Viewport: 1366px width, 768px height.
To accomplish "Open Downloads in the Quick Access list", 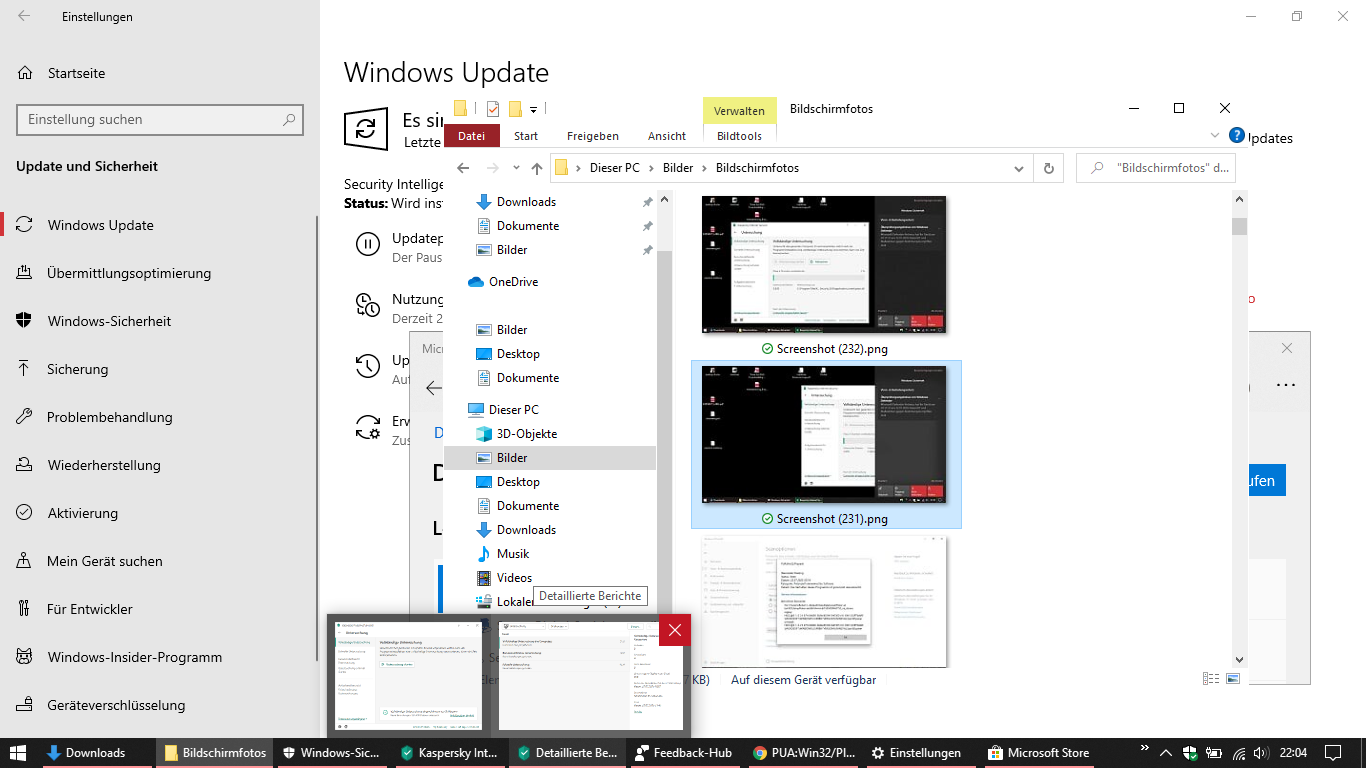I will tap(526, 202).
